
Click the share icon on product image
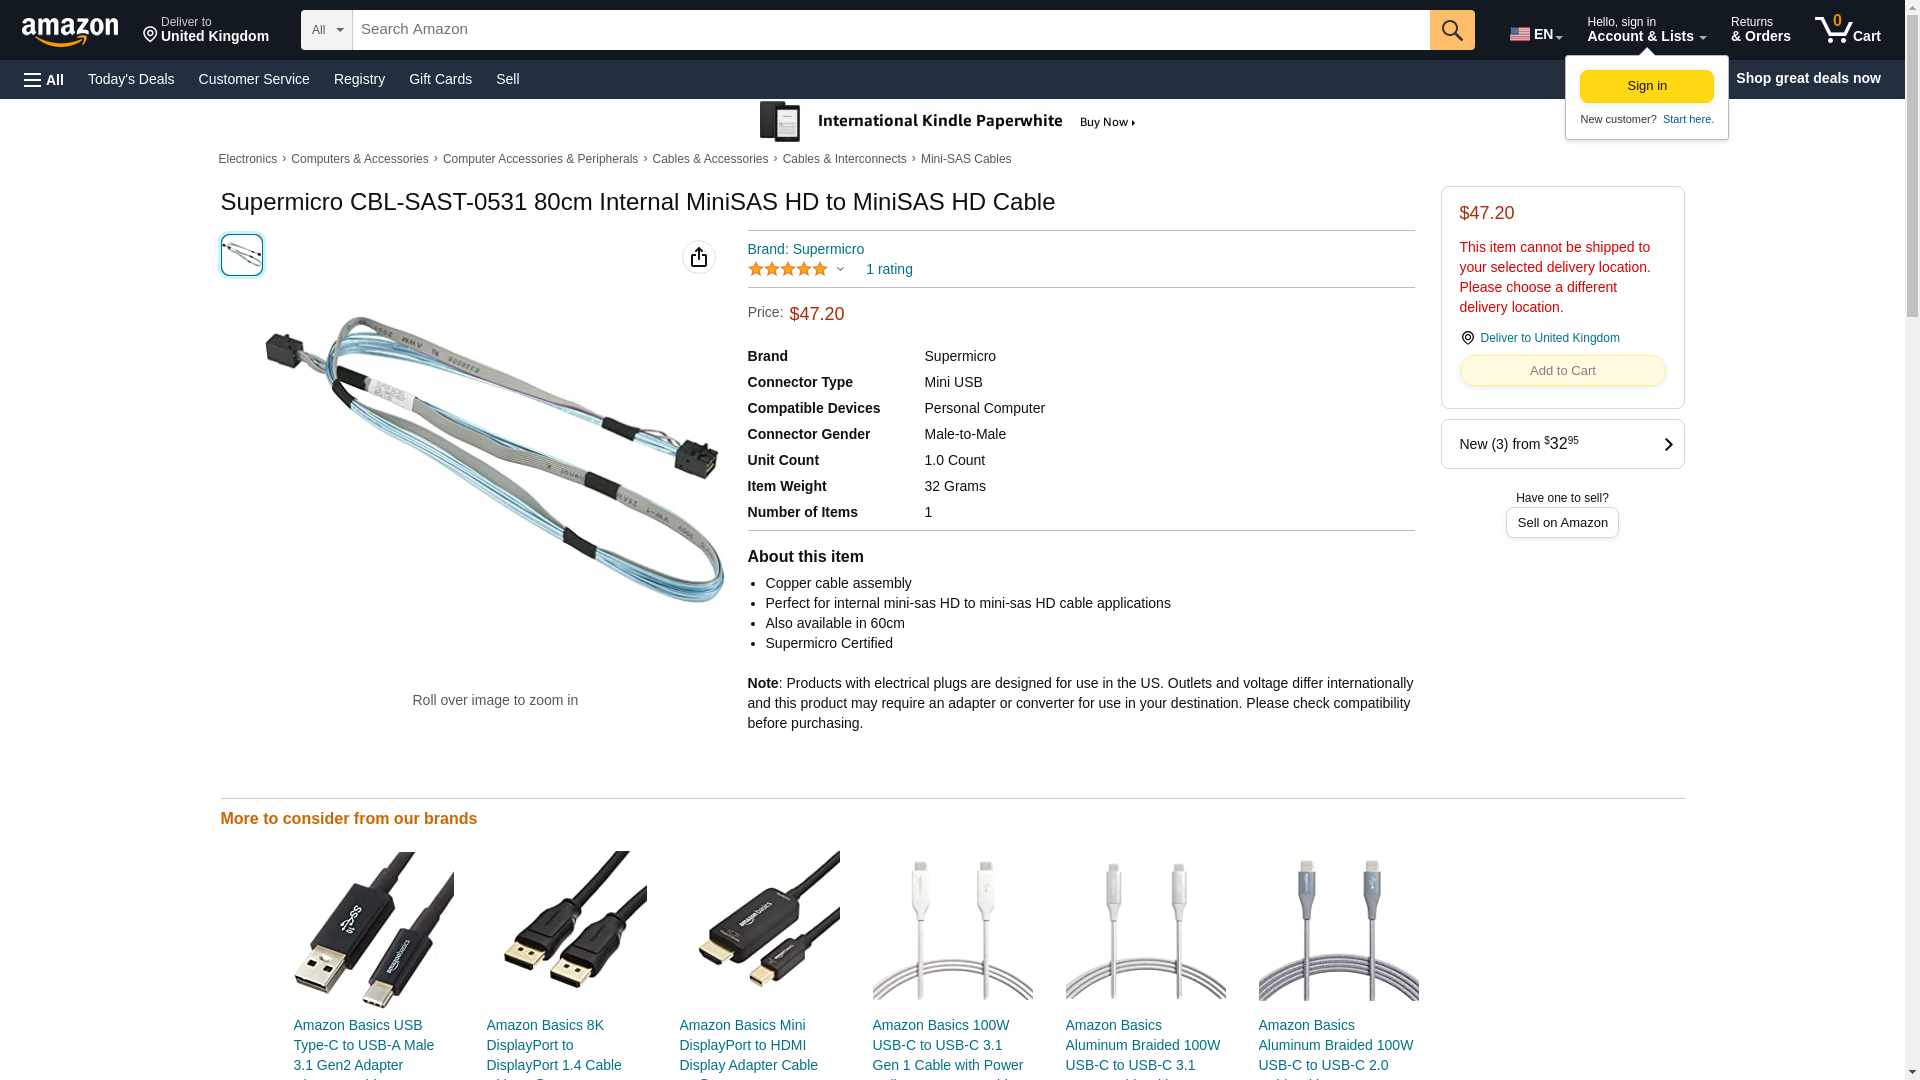pos(699,257)
